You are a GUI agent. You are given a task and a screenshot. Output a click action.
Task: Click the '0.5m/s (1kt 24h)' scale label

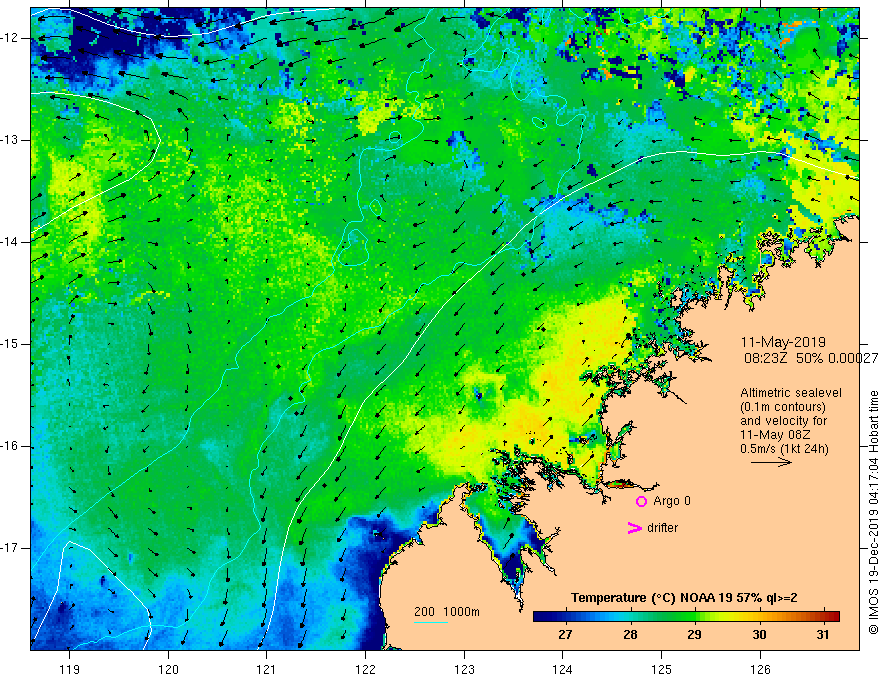[x=784, y=449]
